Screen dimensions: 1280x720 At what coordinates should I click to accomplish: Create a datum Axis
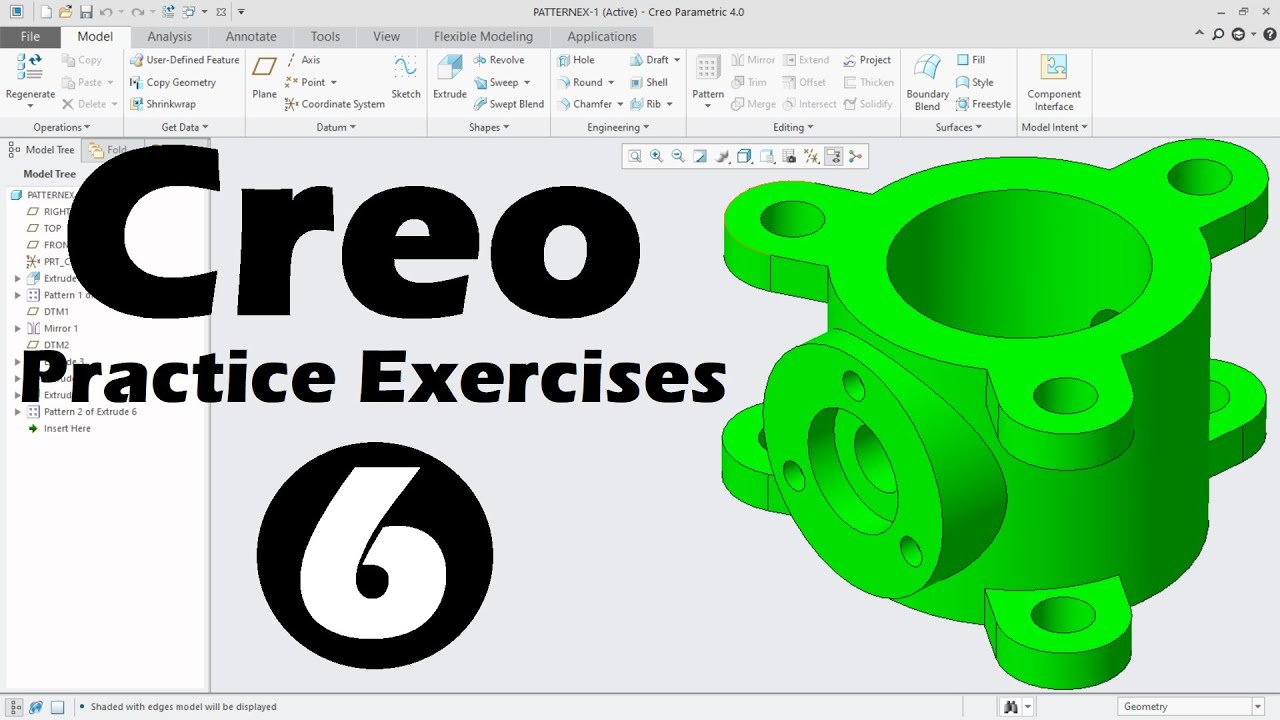303,60
